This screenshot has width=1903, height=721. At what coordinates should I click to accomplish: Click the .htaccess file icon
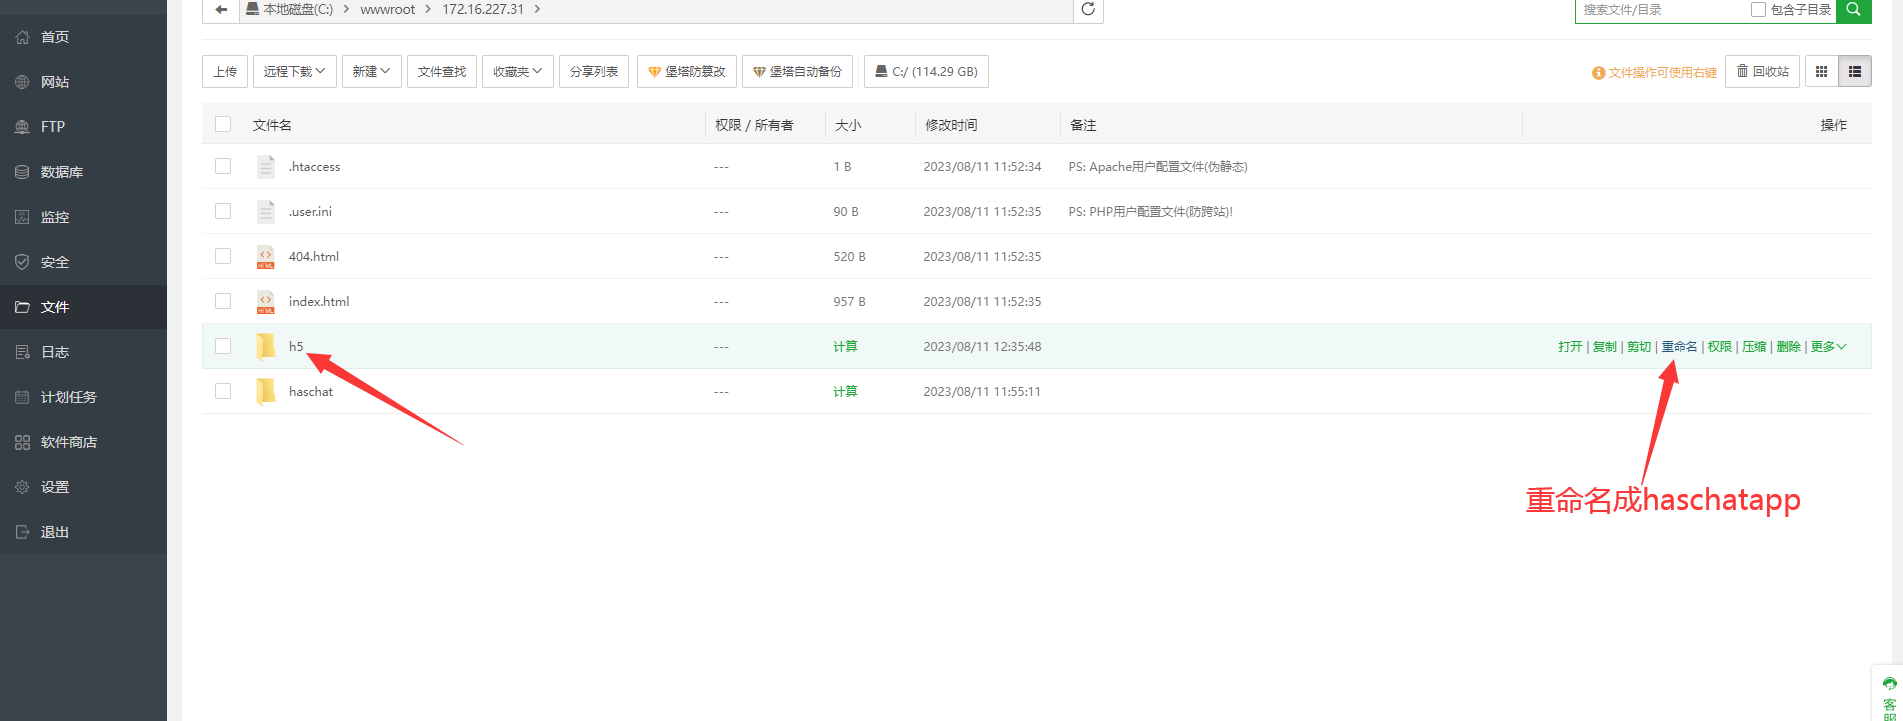265,166
